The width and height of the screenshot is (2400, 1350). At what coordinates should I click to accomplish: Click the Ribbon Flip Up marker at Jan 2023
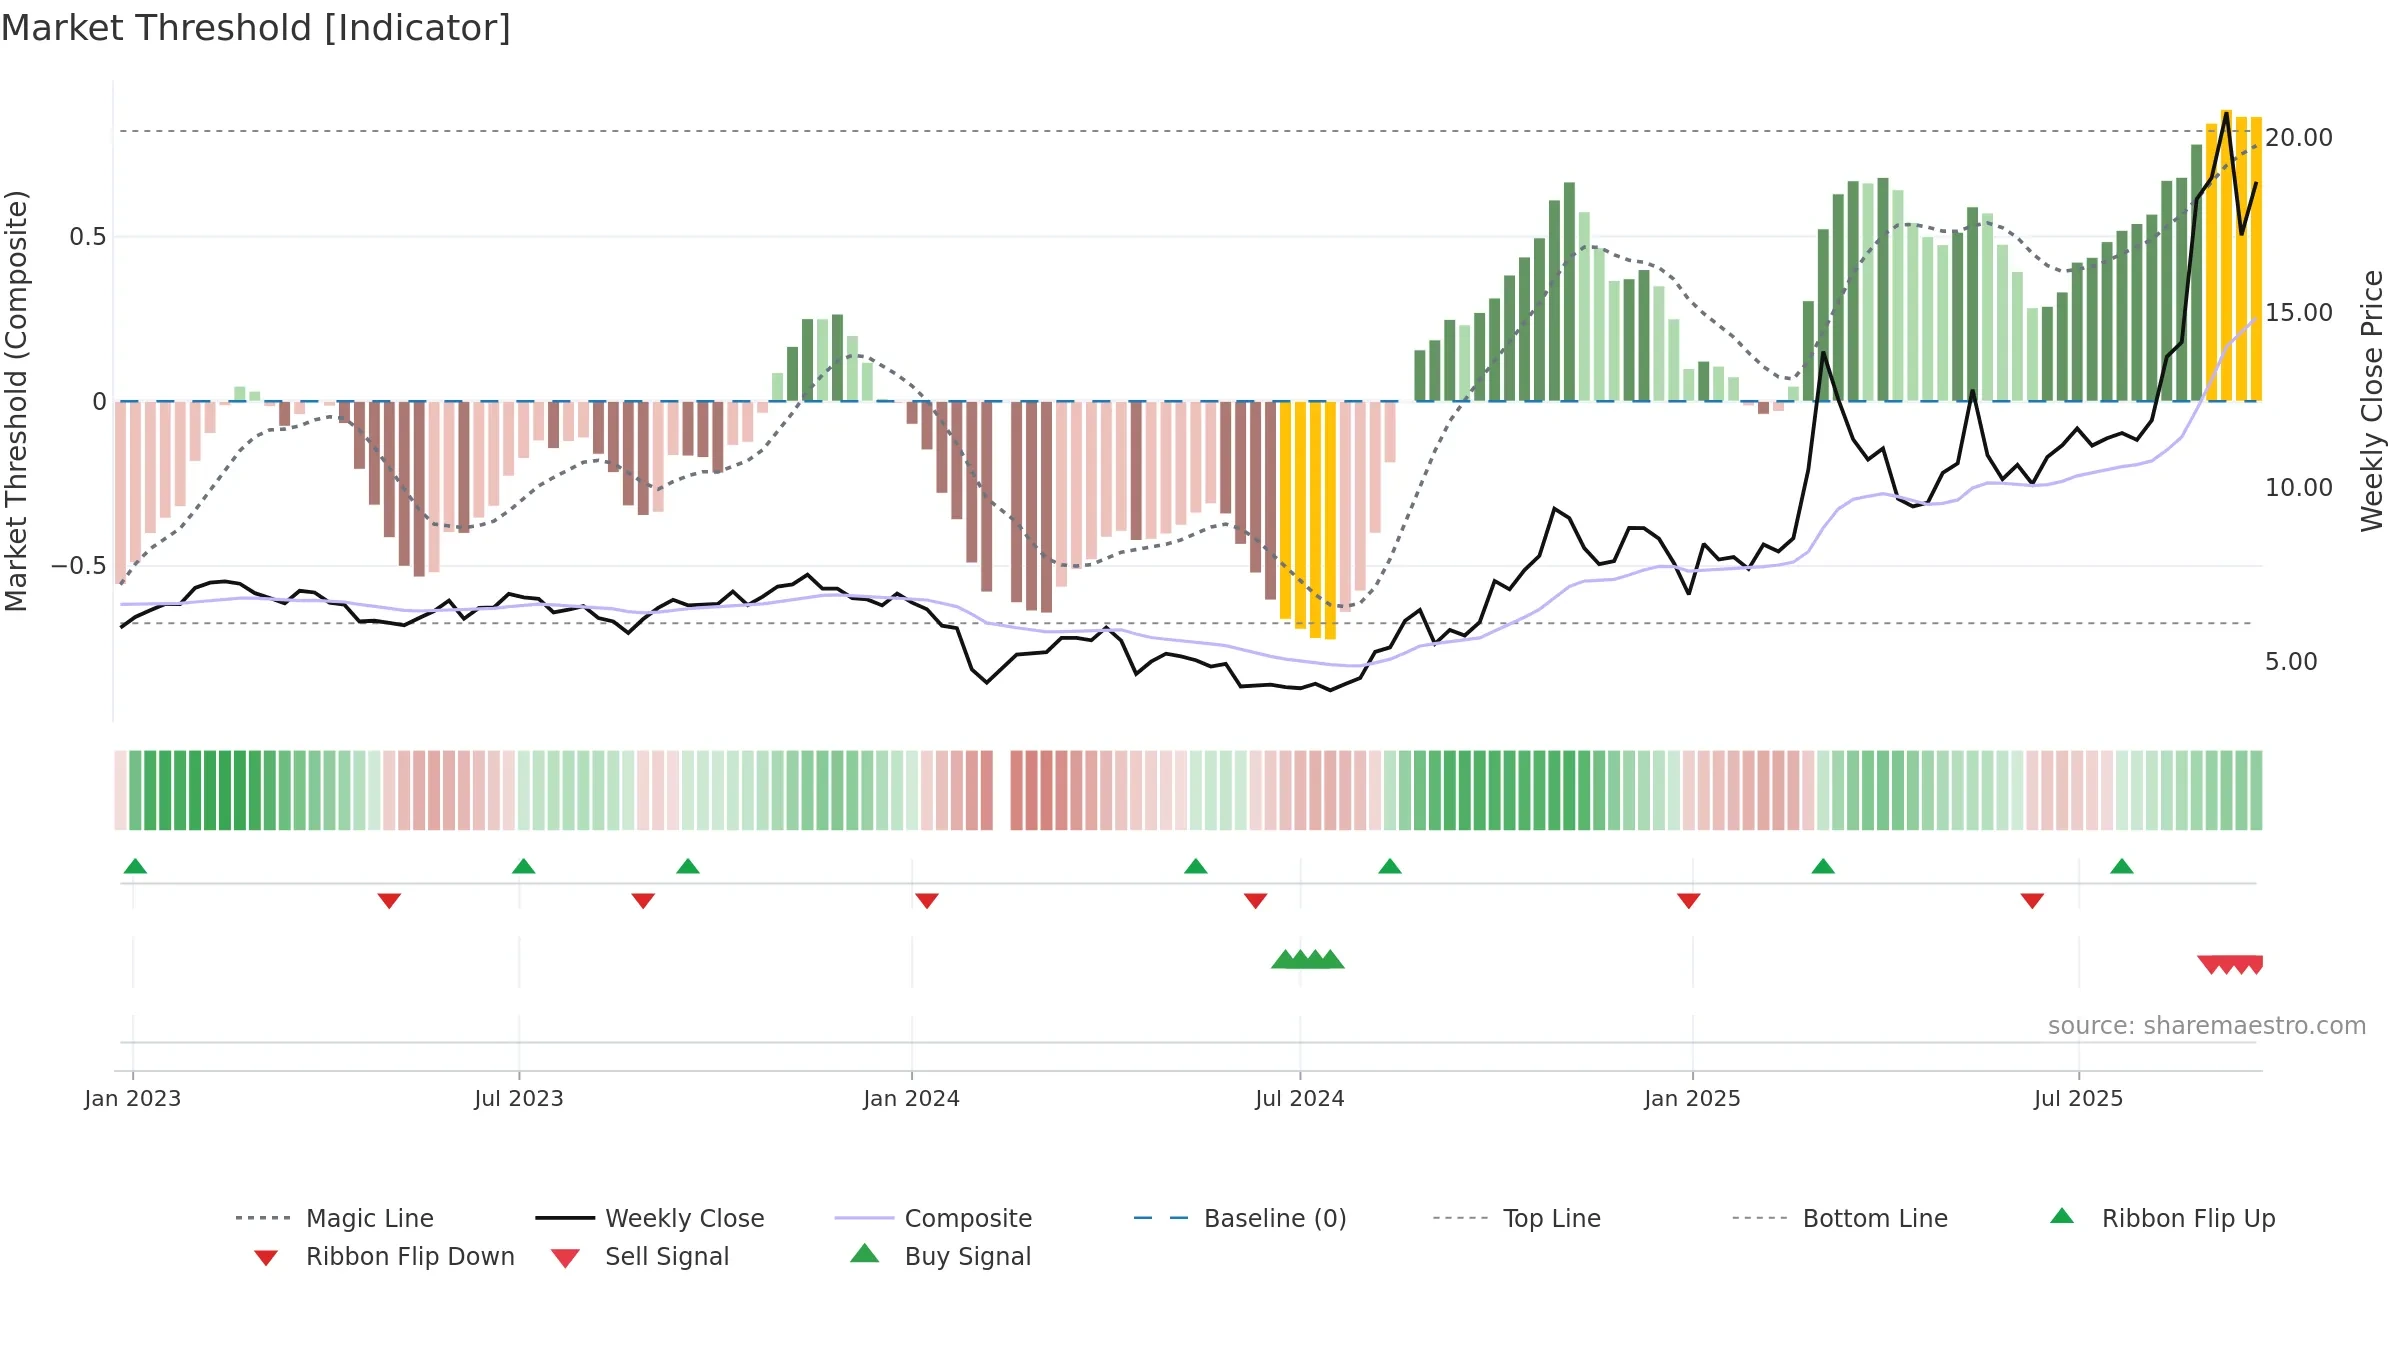pyautogui.click(x=135, y=866)
